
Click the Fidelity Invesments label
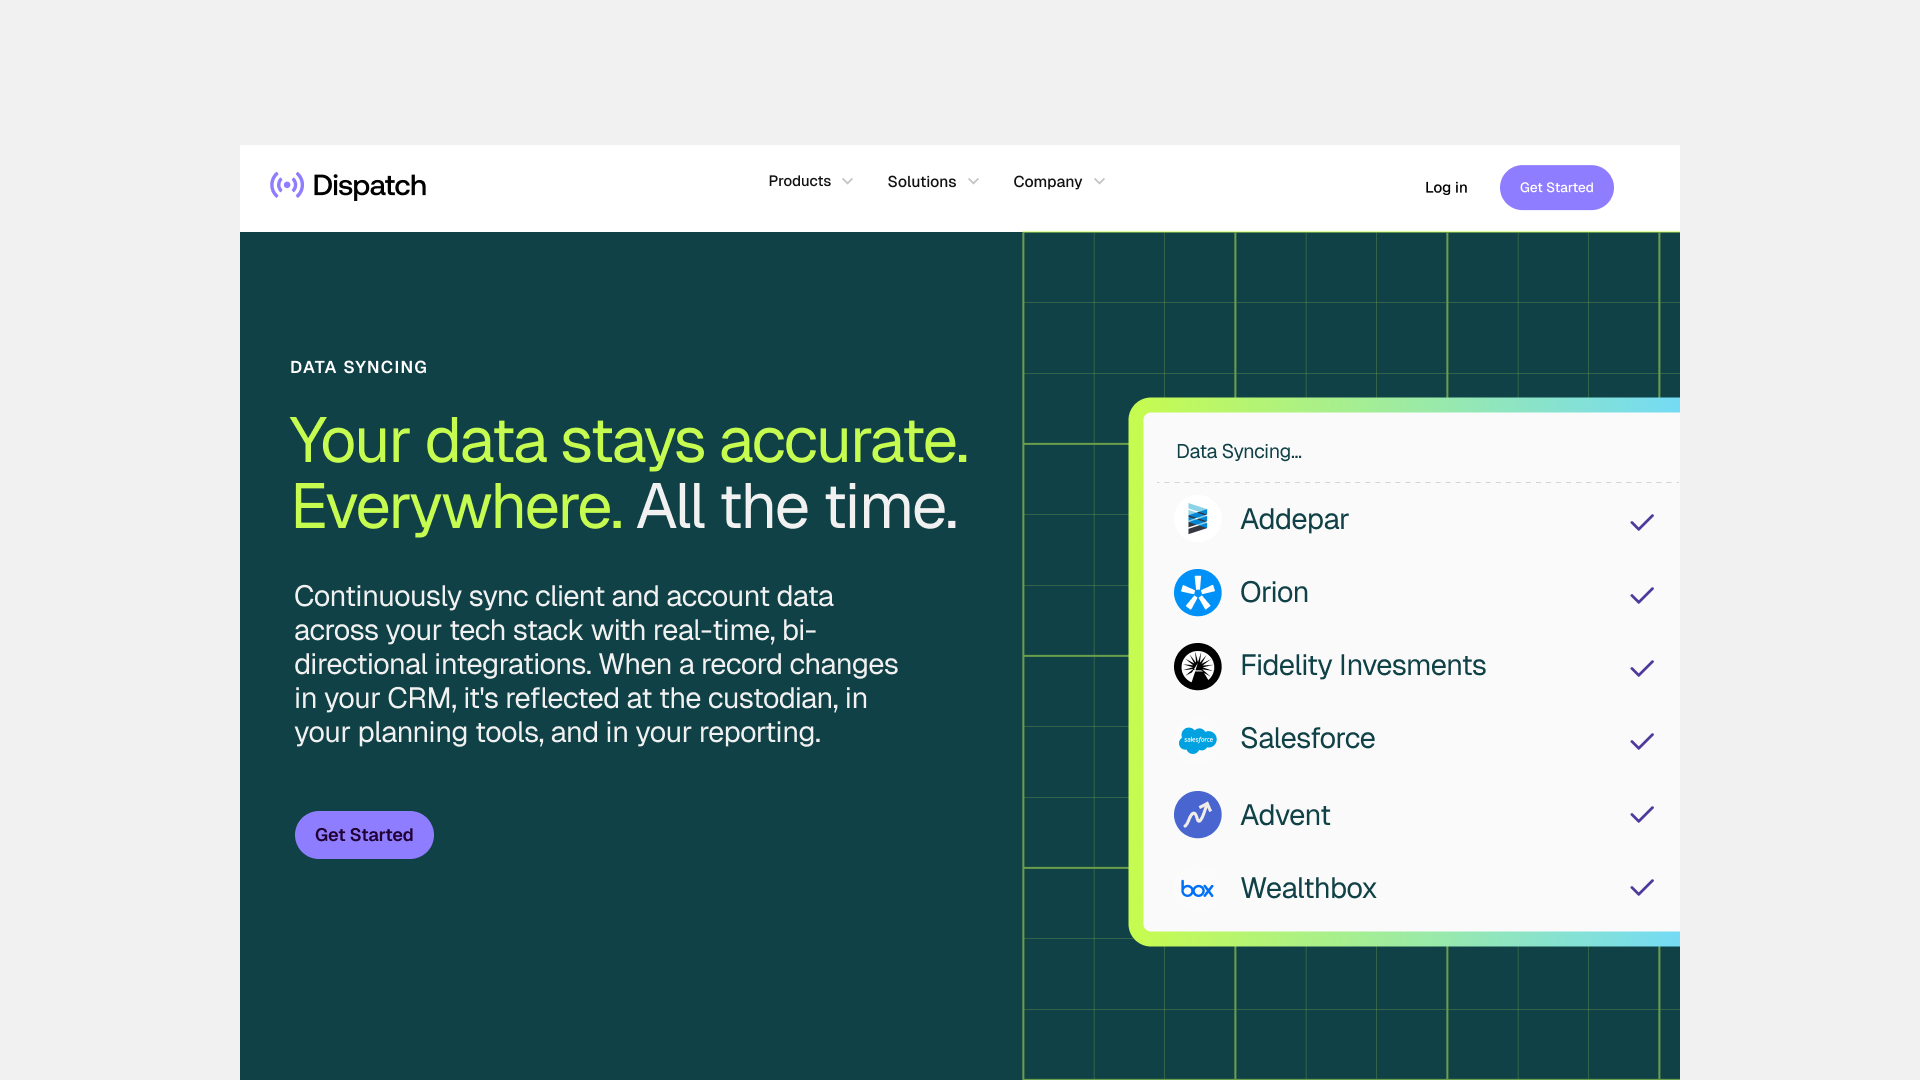1363,665
